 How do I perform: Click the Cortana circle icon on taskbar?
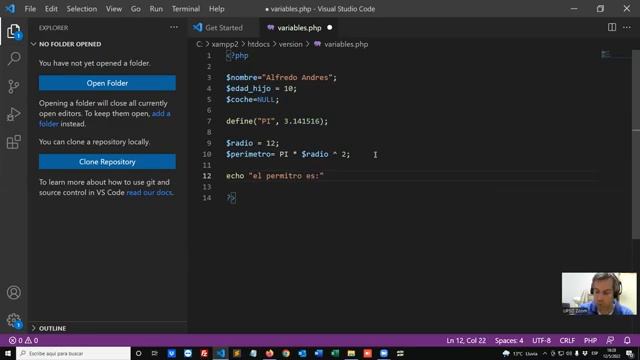pyautogui.click(x=138, y=353)
